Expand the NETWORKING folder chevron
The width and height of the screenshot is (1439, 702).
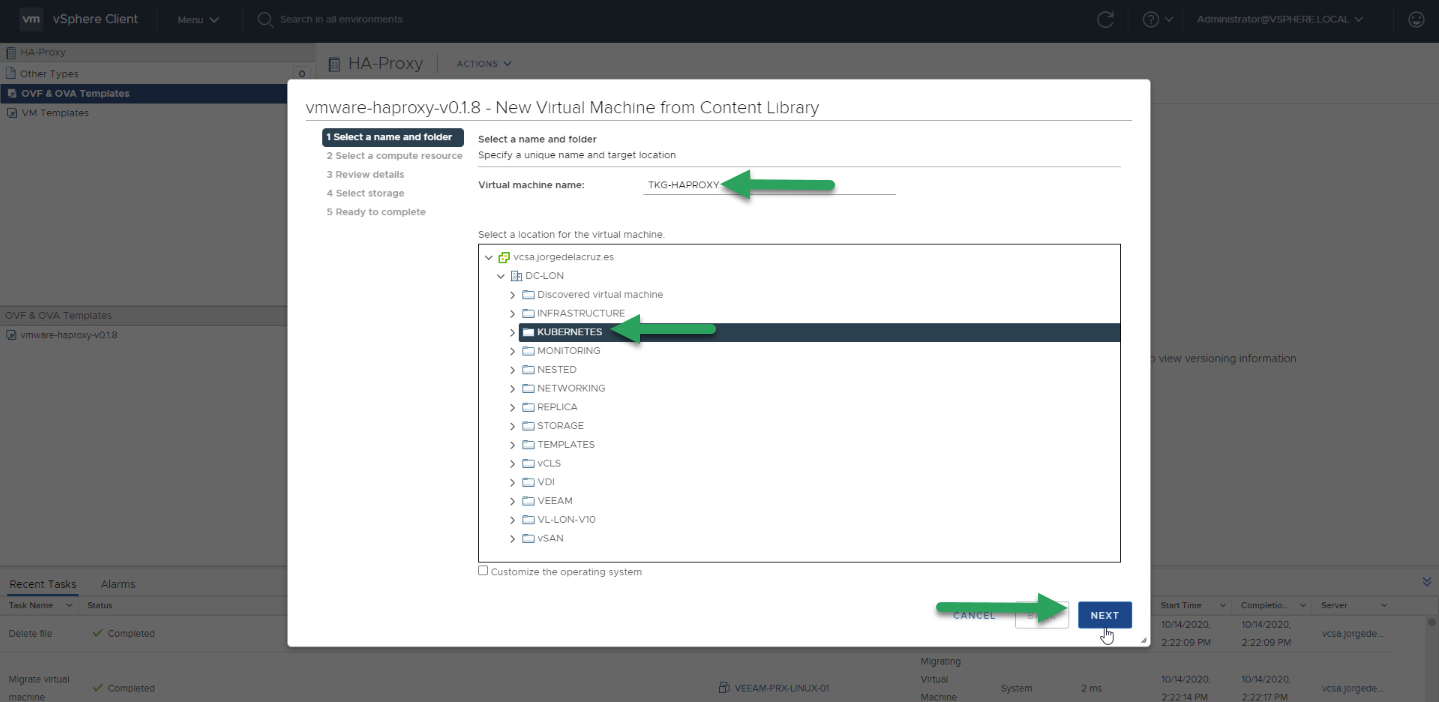click(x=513, y=388)
